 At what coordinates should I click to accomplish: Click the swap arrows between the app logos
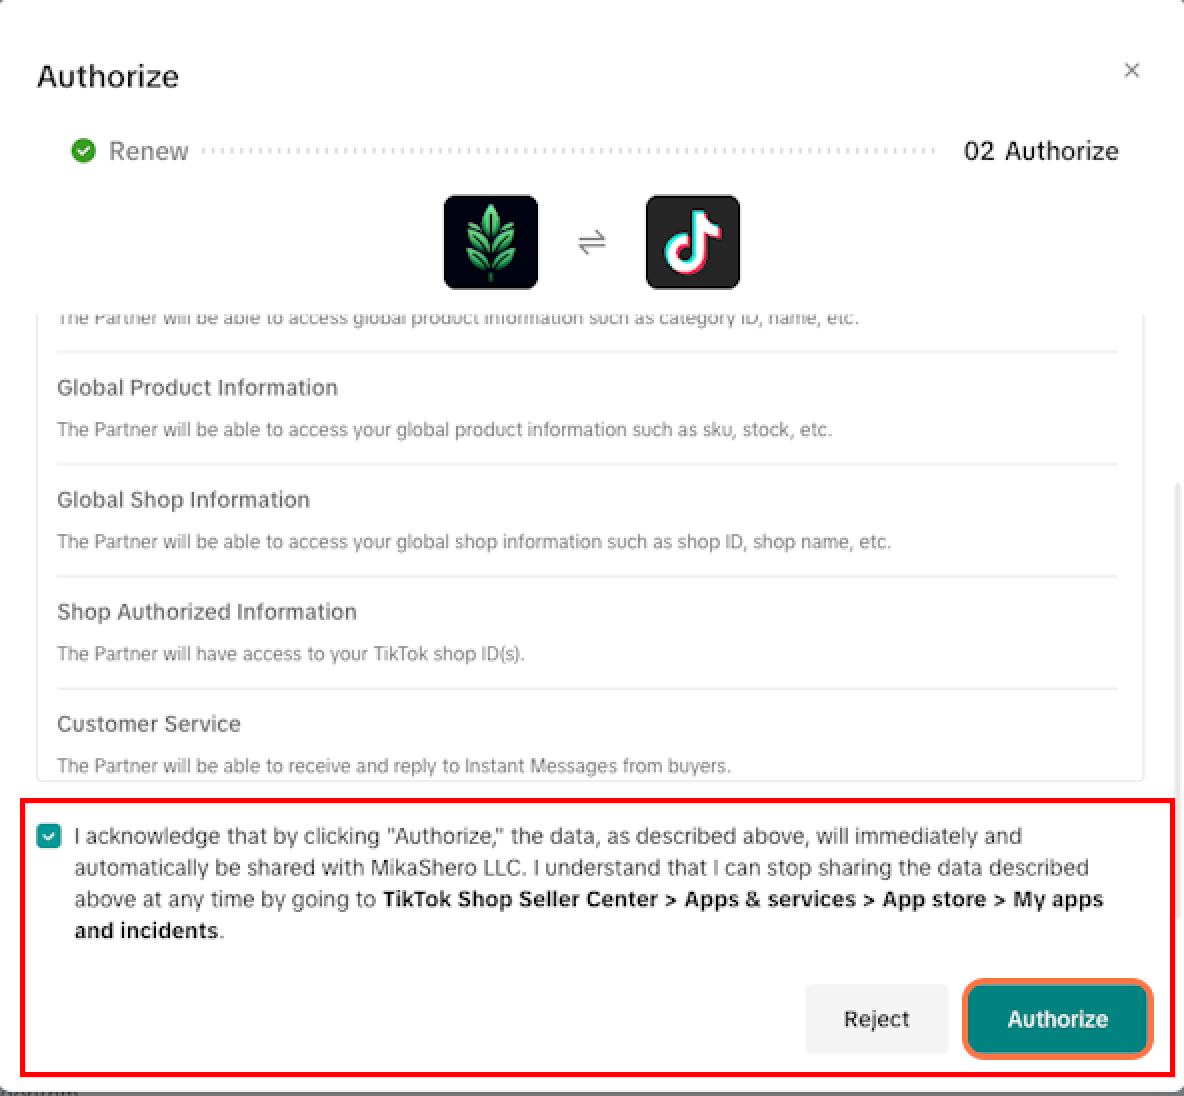592,242
